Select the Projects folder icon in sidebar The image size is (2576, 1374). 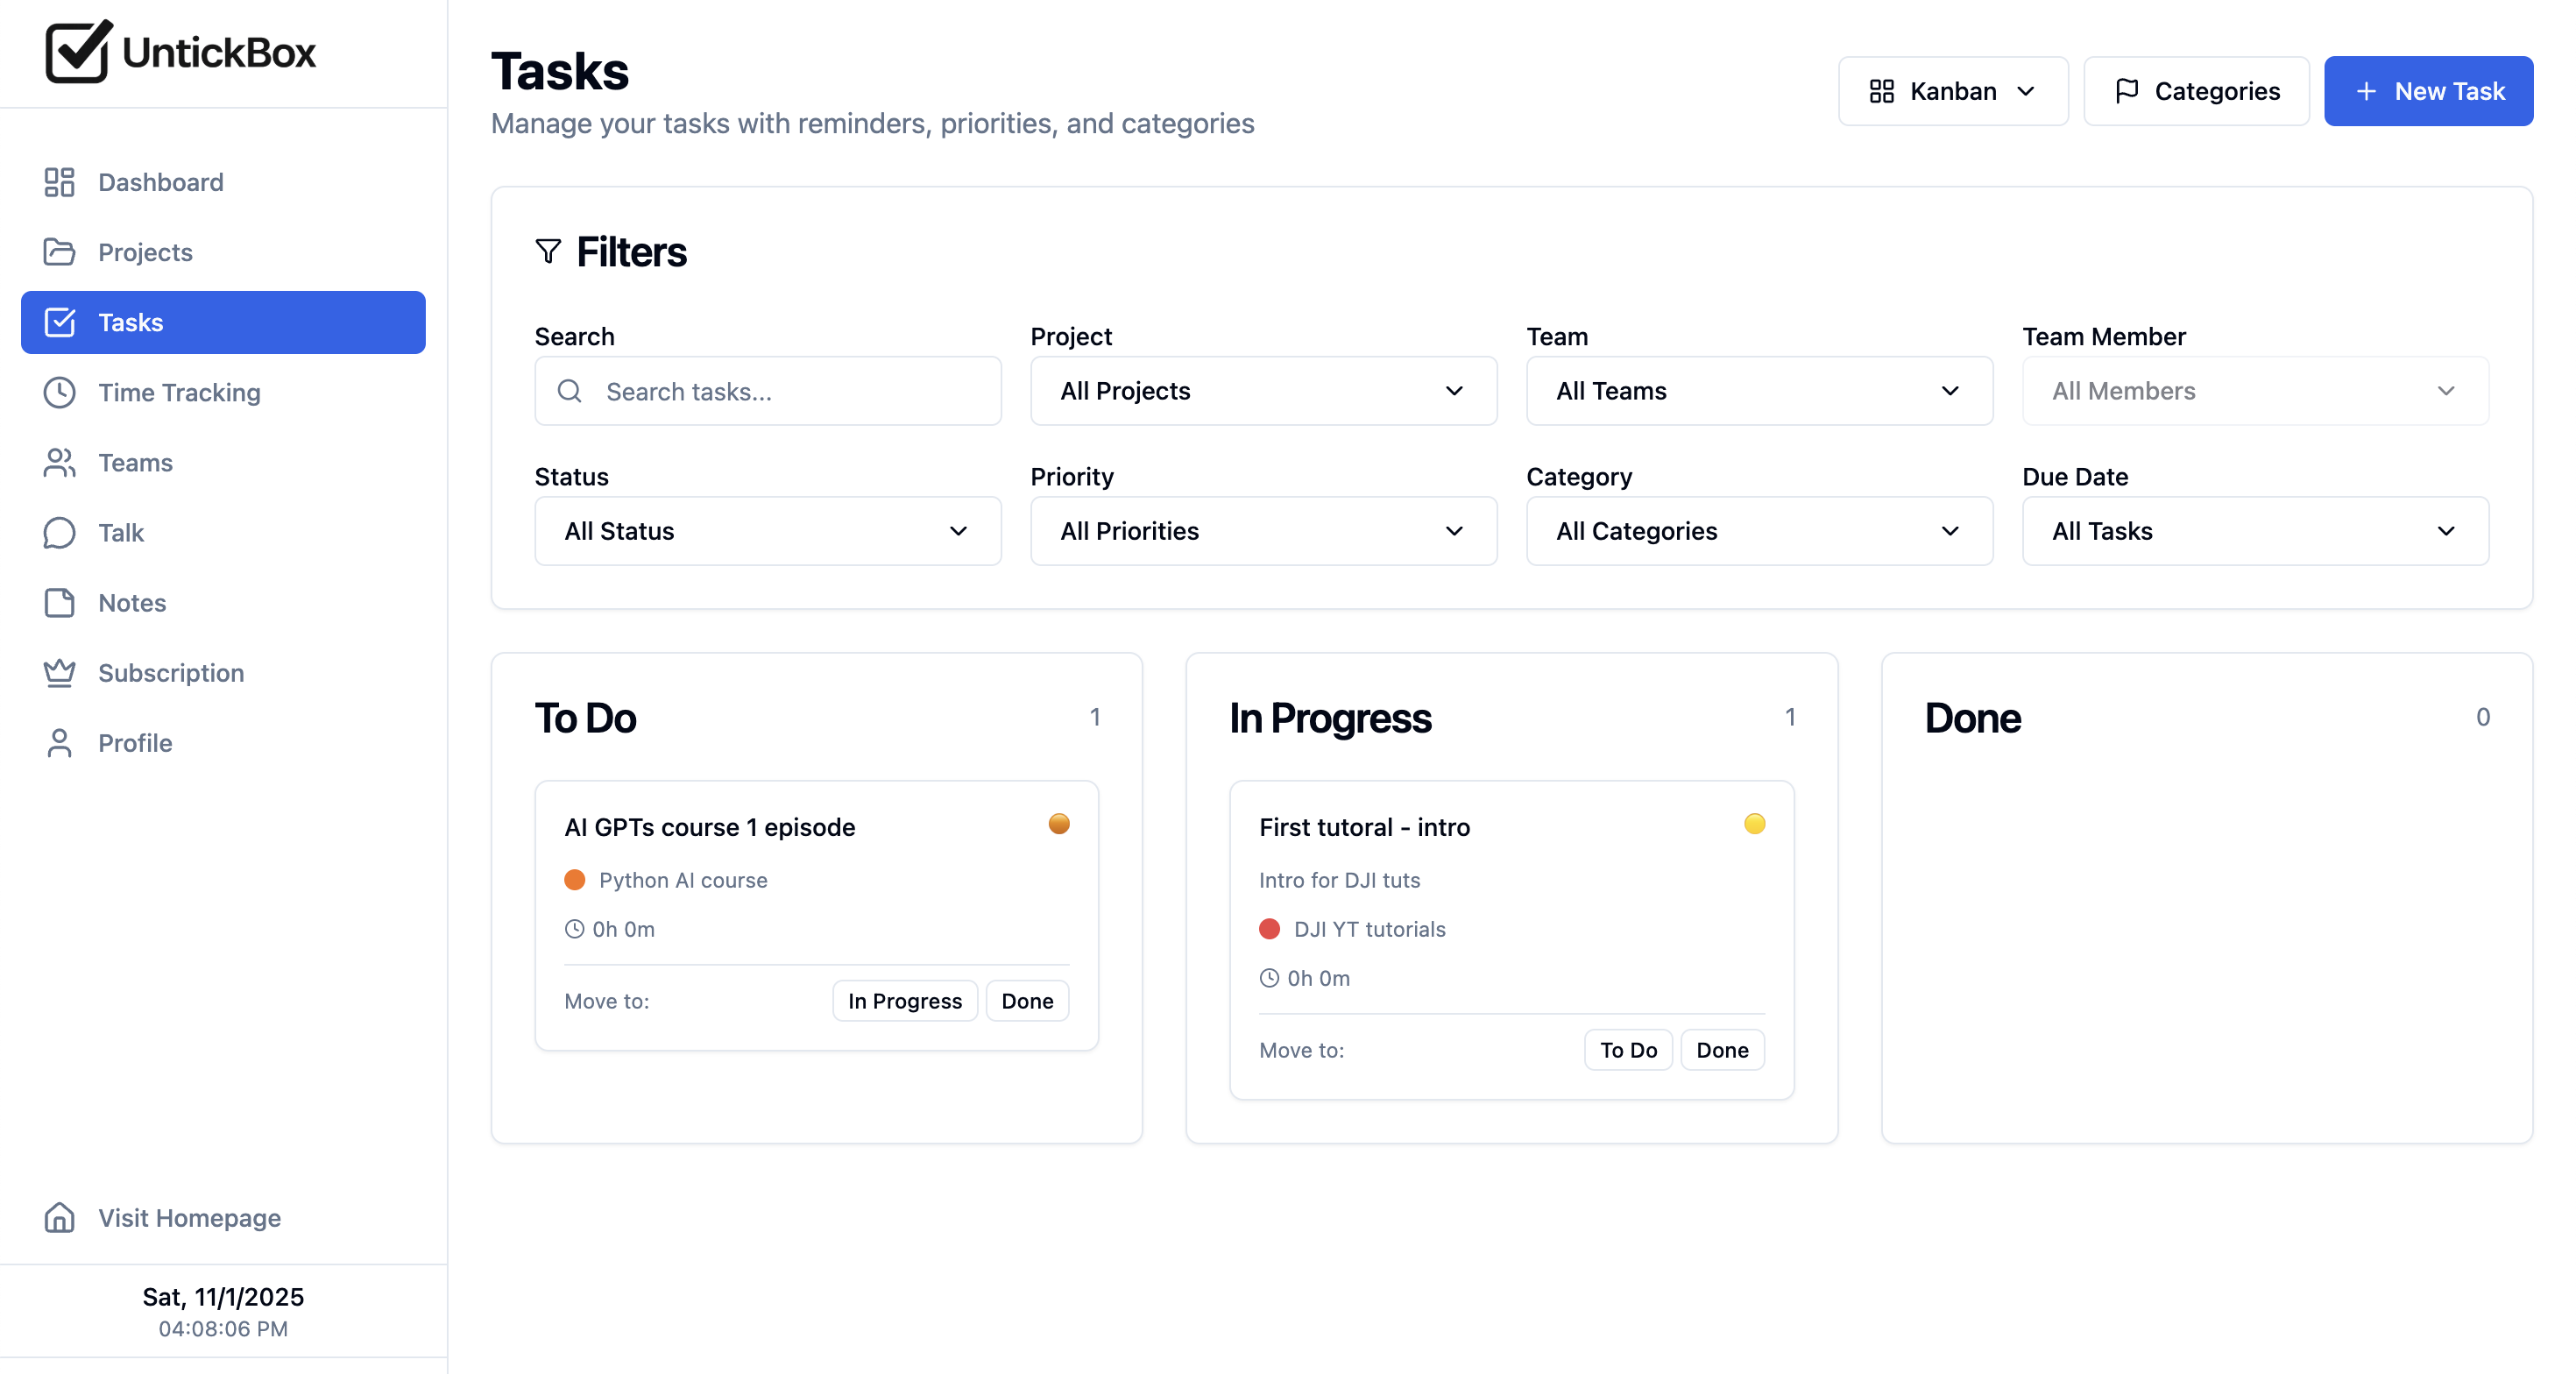[59, 252]
